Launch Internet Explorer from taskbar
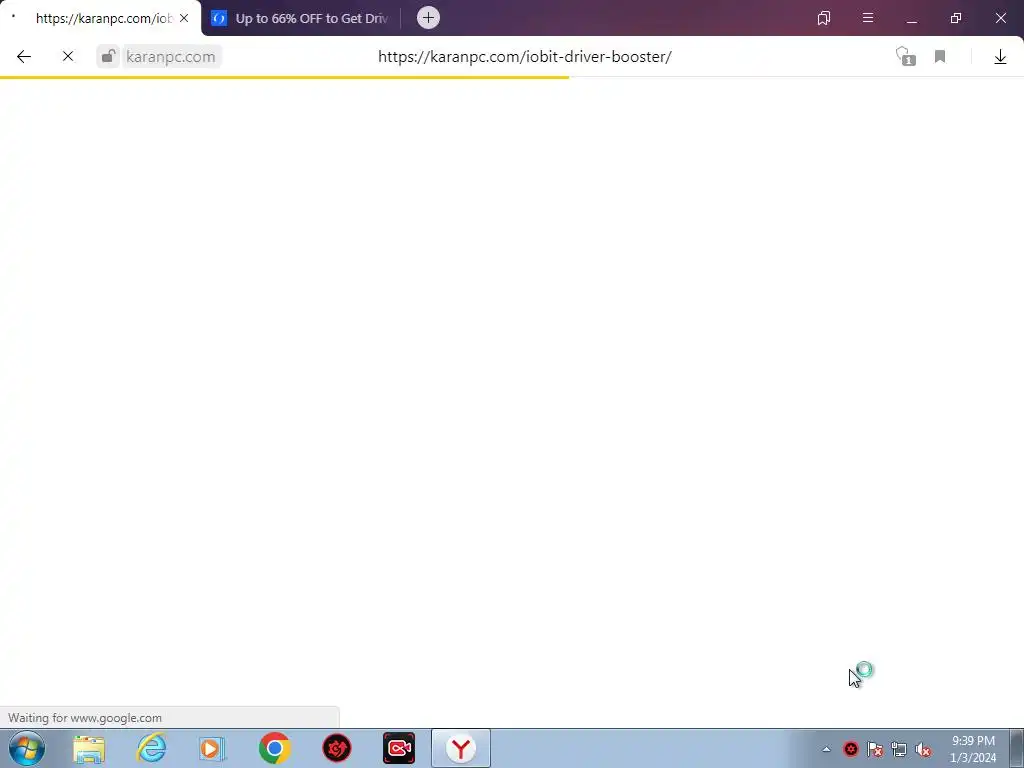1024x768 pixels. [x=151, y=748]
